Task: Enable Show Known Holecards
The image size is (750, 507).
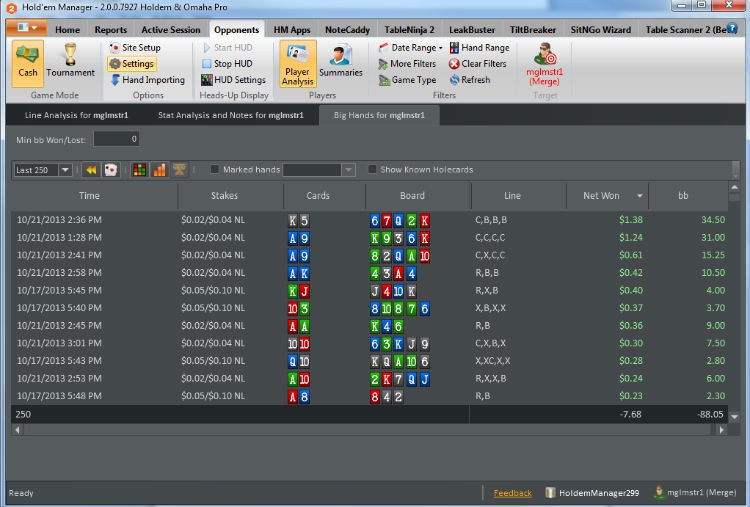Action: coord(373,170)
